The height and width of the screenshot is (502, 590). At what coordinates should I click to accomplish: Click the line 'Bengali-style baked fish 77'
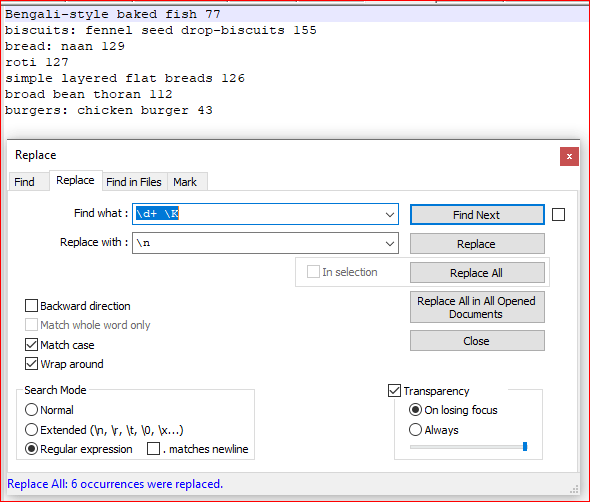click(113, 14)
